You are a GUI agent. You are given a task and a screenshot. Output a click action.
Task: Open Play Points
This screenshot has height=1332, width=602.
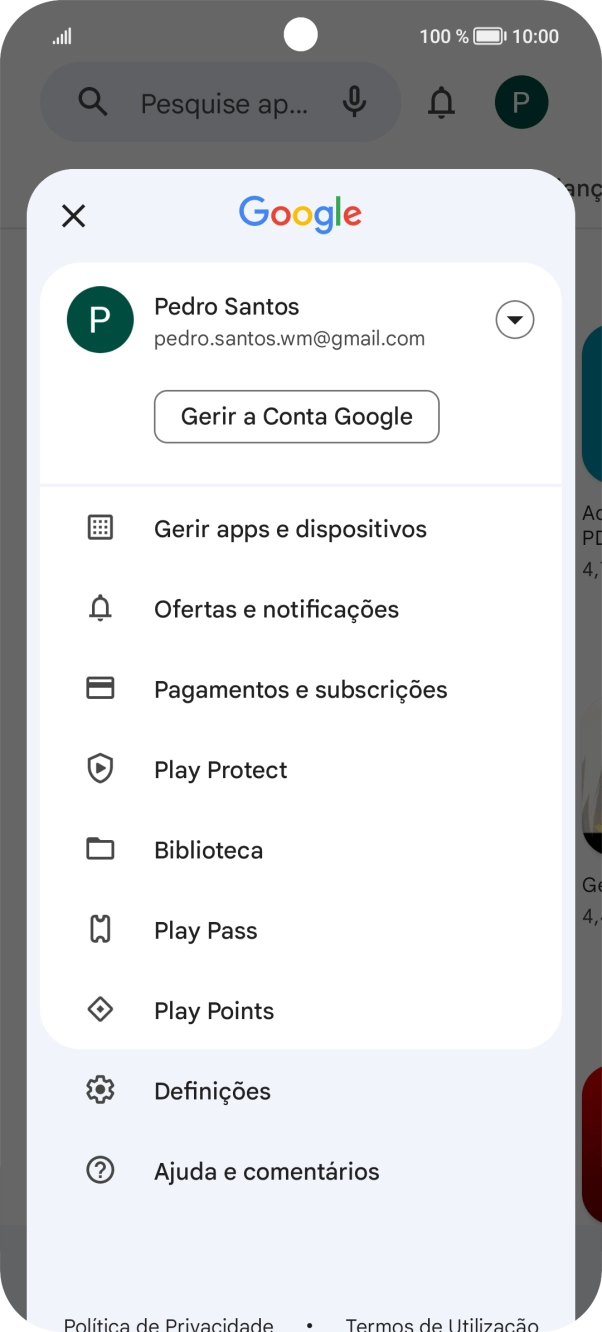(213, 1010)
